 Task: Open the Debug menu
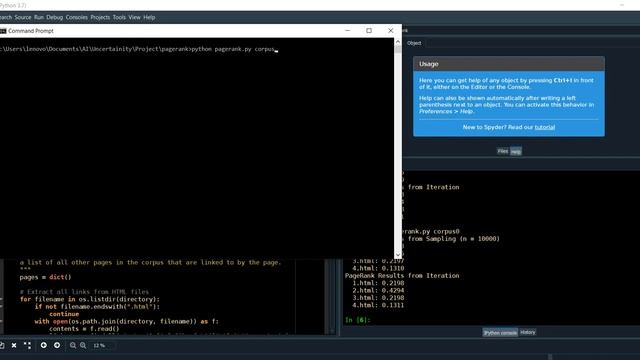coord(55,18)
